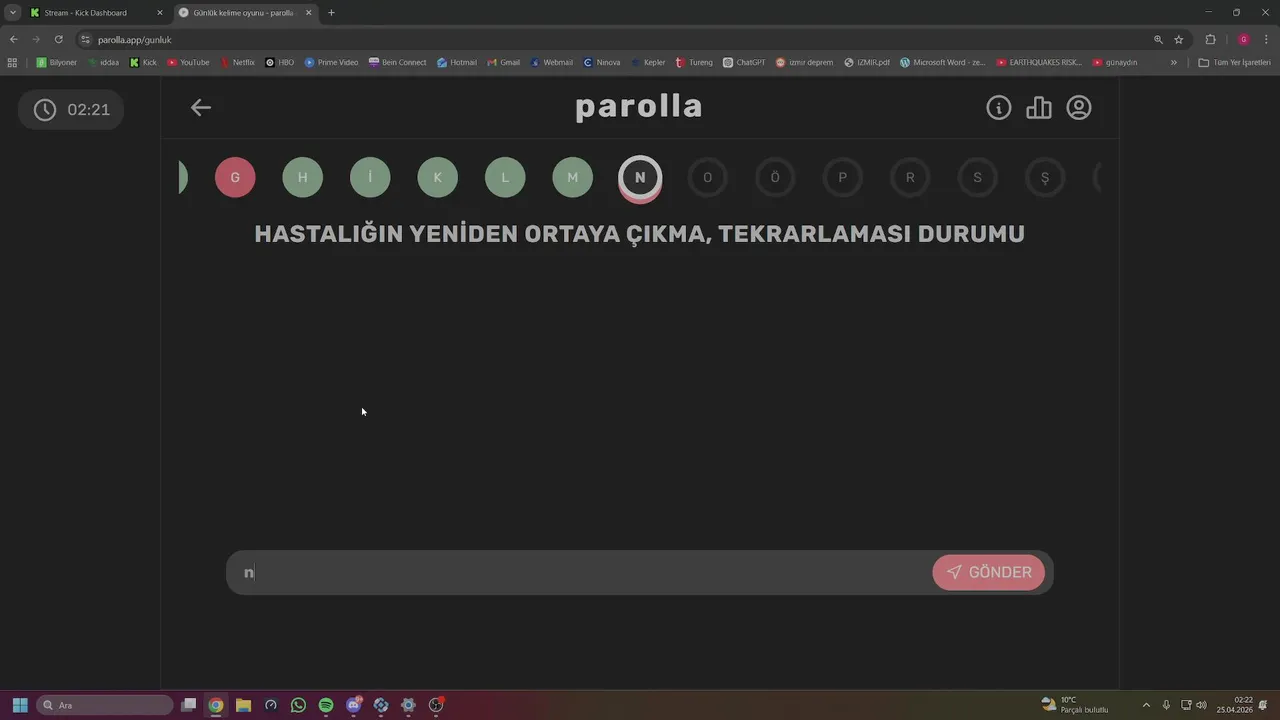1280x720 pixels.
Task: Open Spotify from the taskbar
Action: pos(326,705)
